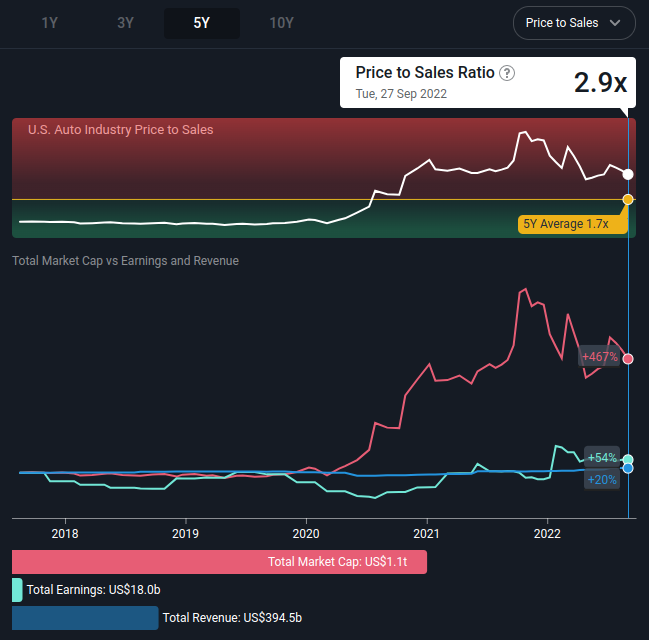The height and width of the screenshot is (640, 649).
Task: Click the 2020 axis label
Action: (306, 534)
